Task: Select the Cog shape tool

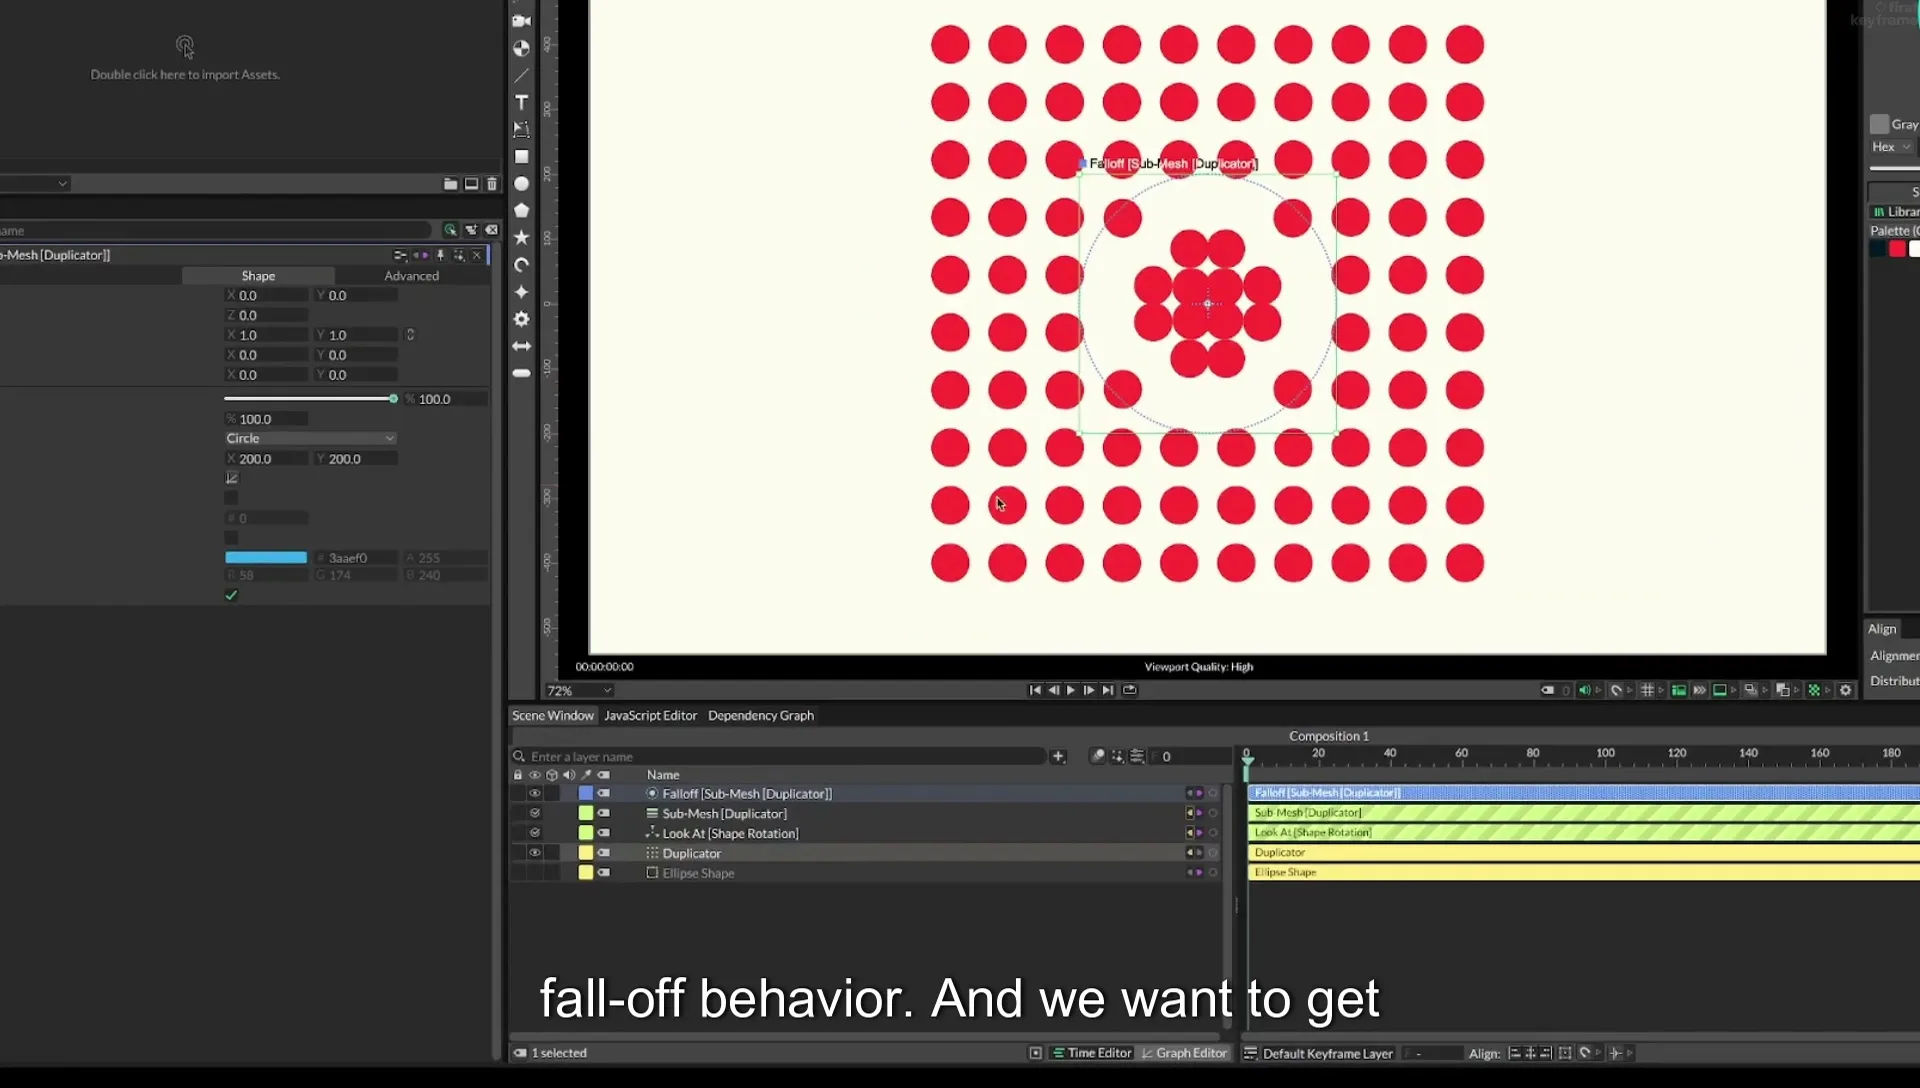Action: coord(521,319)
